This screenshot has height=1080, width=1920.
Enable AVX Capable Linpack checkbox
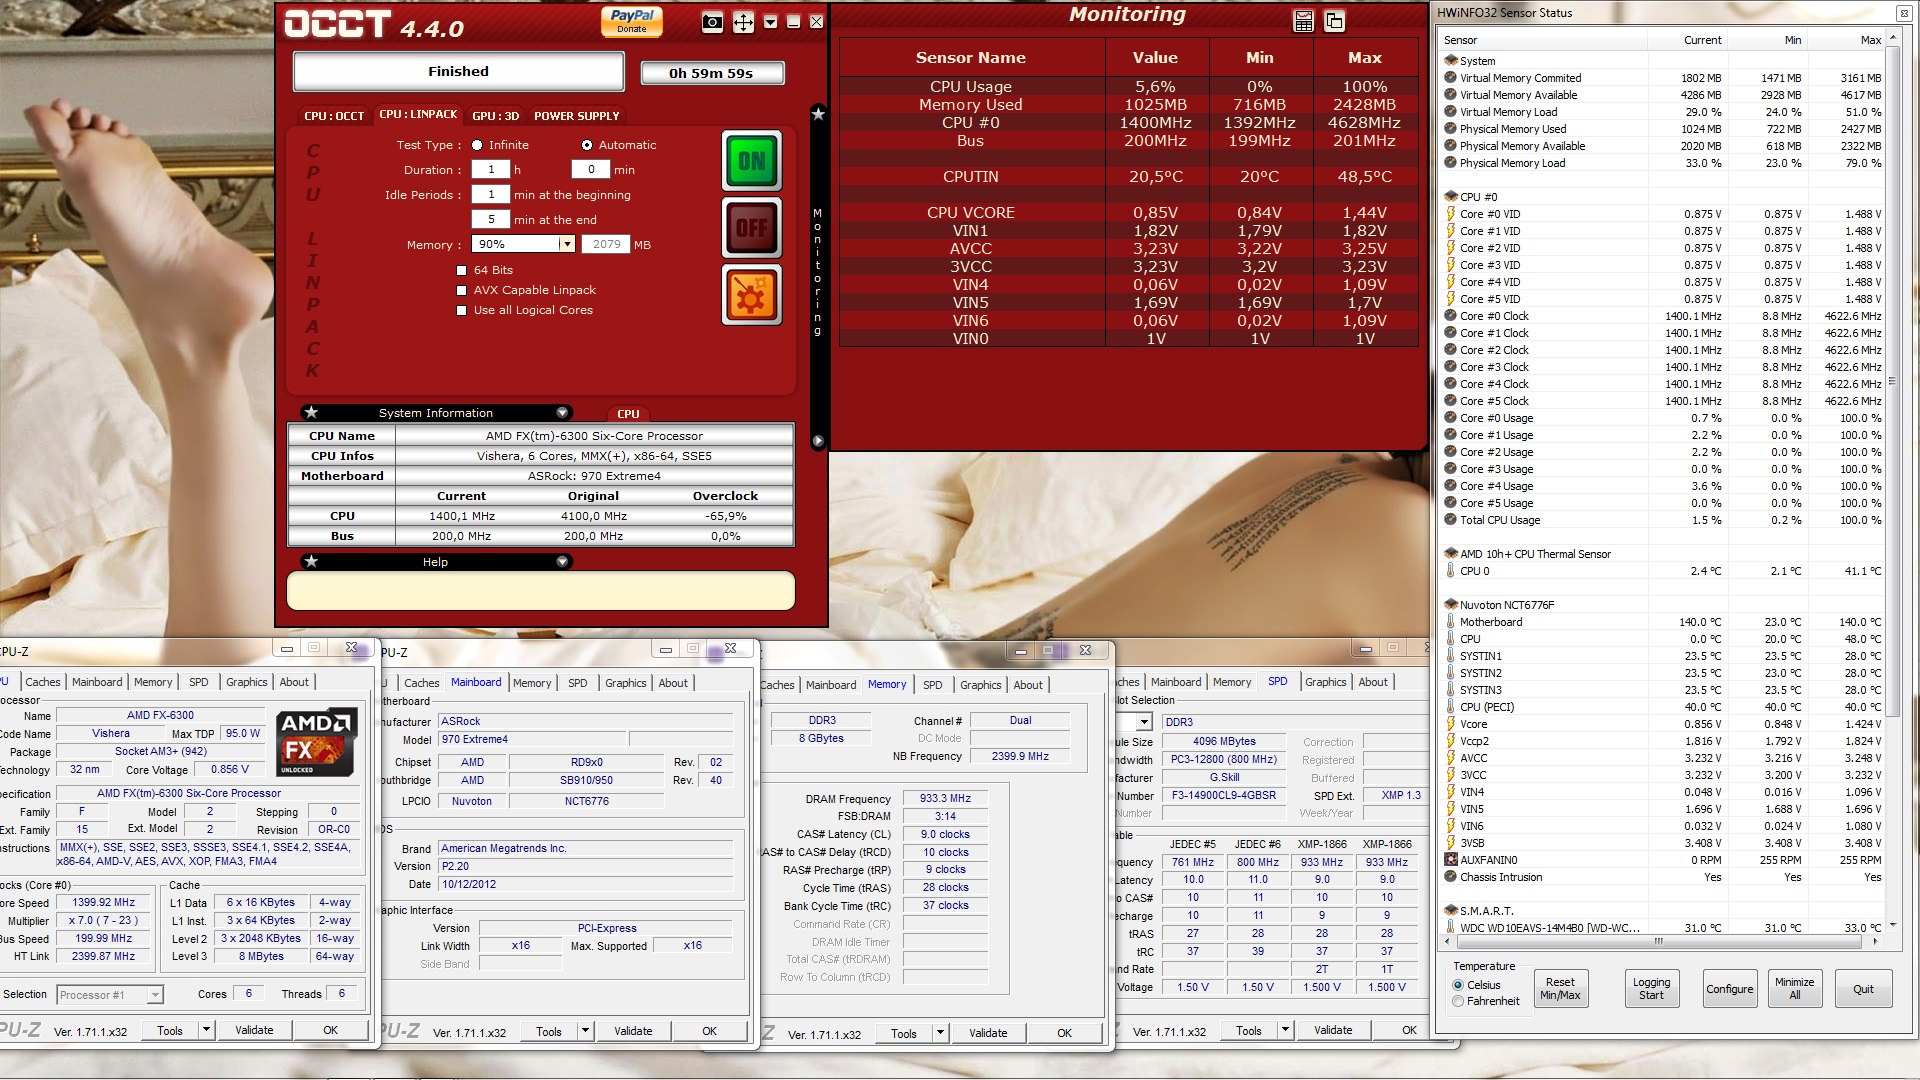[461, 290]
